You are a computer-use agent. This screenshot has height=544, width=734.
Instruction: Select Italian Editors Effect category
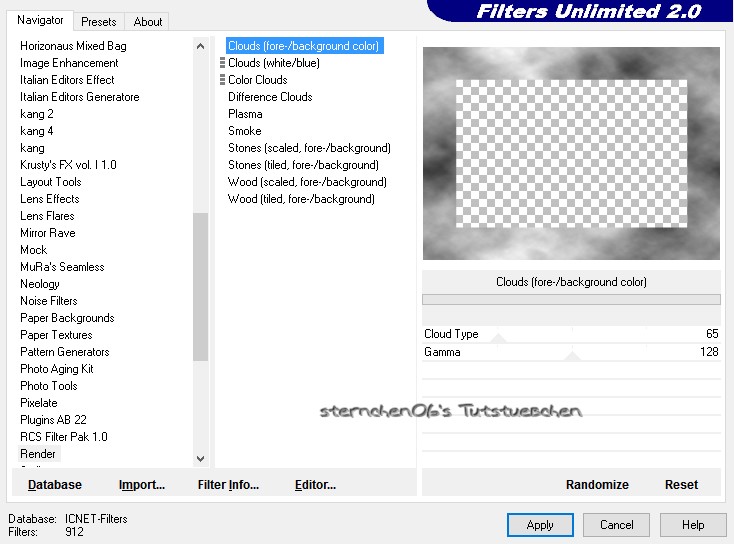[67, 80]
